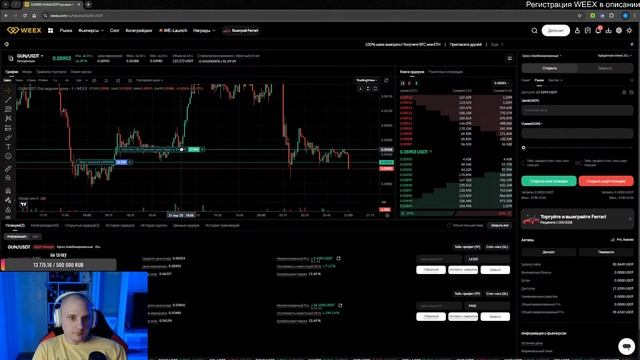Share the first position's unrealized PnL
The width and height of the screenshot is (640, 360).
[x=338, y=258]
